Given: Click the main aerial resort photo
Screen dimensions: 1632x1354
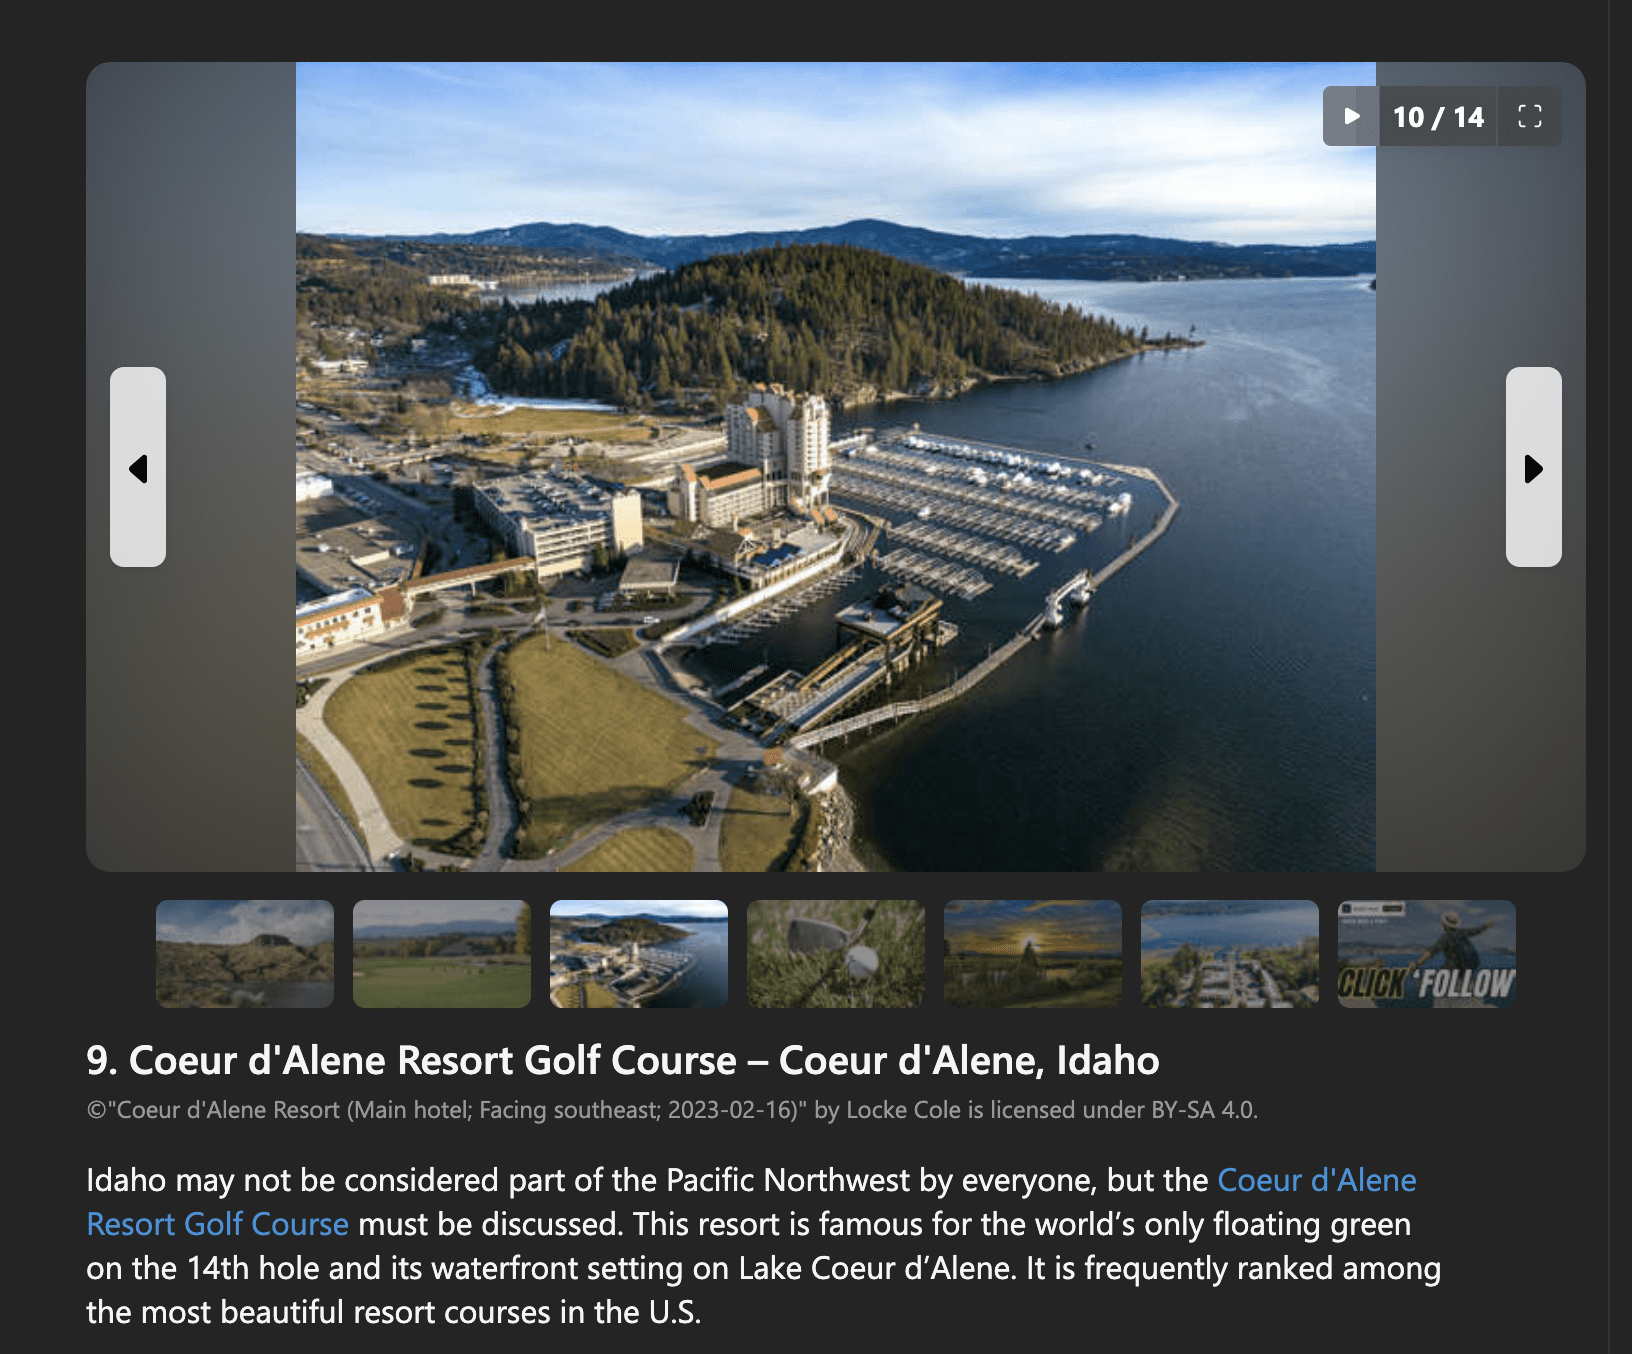Looking at the screenshot, I should [836, 467].
